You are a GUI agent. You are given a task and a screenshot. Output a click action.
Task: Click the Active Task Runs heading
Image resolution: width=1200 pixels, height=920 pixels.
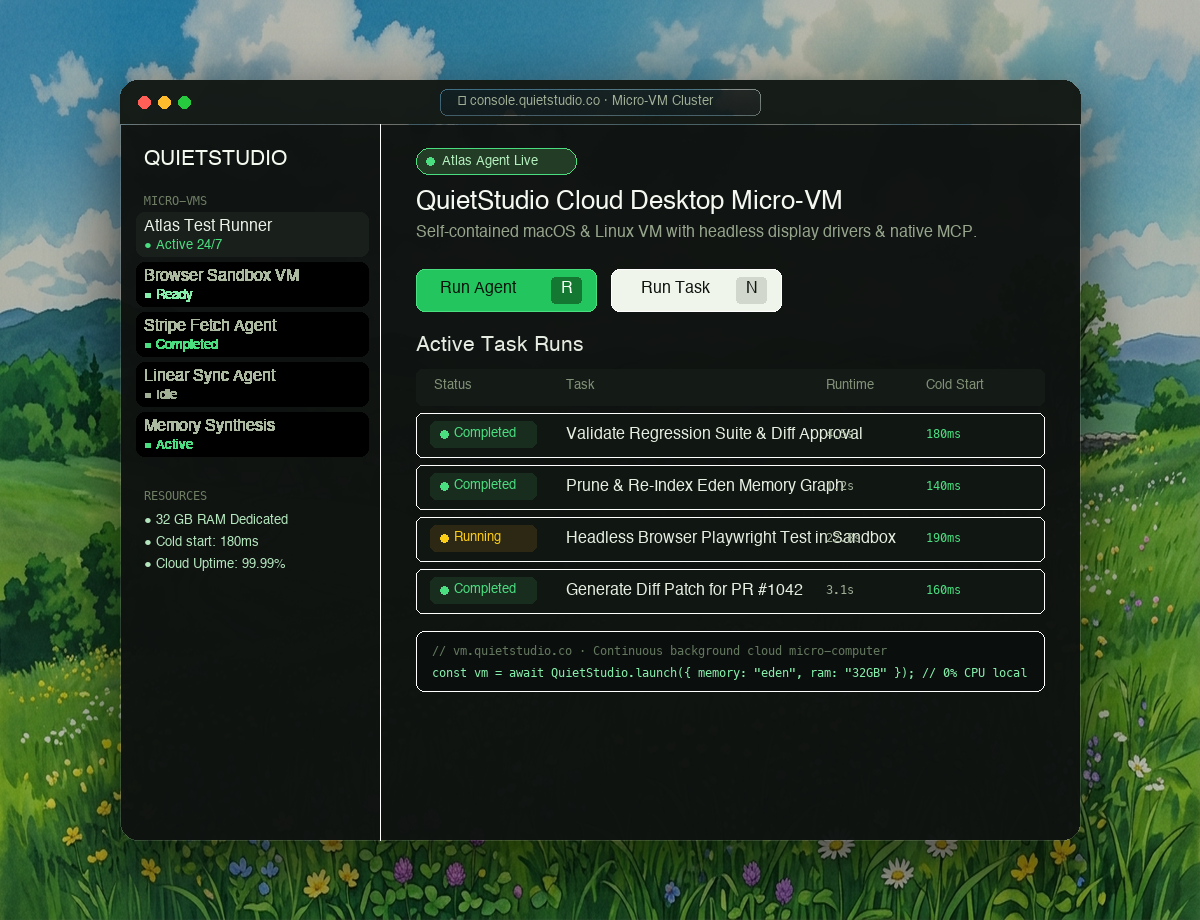click(x=500, y=345)
